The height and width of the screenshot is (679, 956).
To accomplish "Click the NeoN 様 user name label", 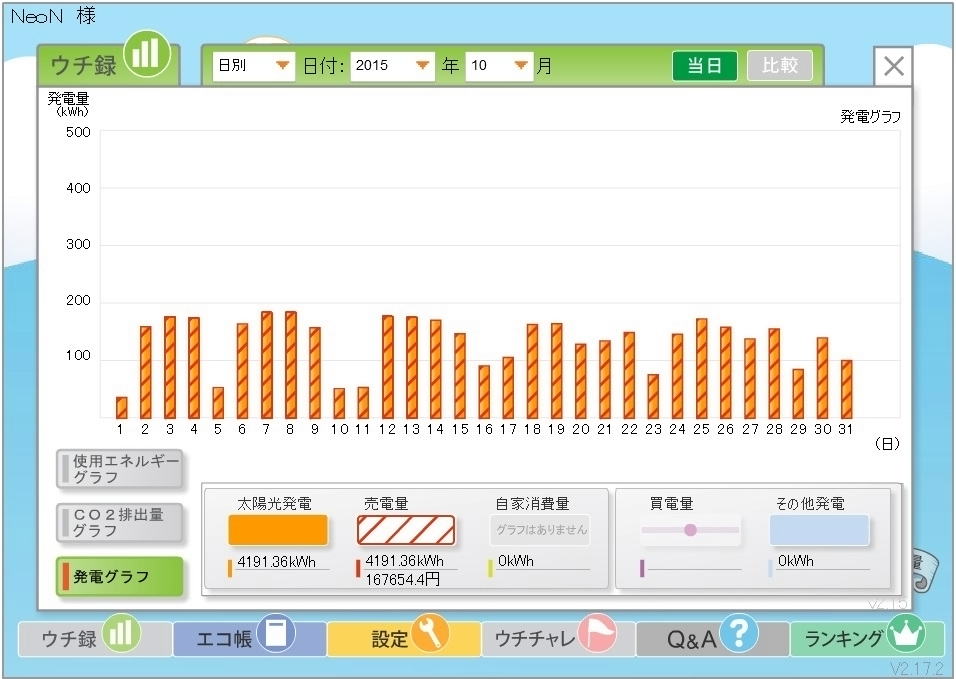I will click(x=54, y=16).
